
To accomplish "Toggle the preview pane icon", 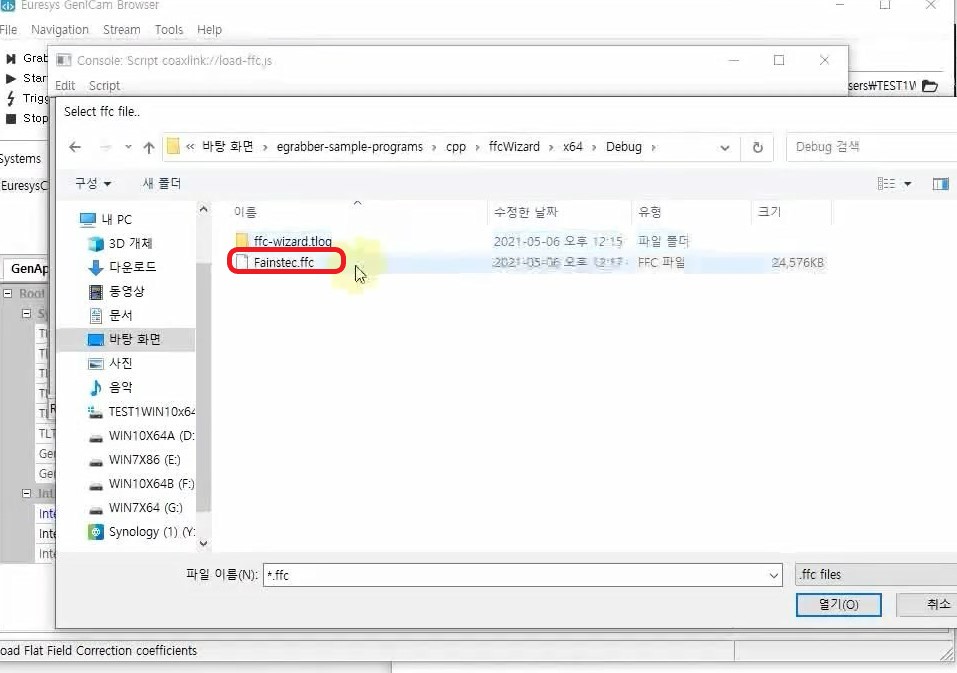I will click(940, 184).
